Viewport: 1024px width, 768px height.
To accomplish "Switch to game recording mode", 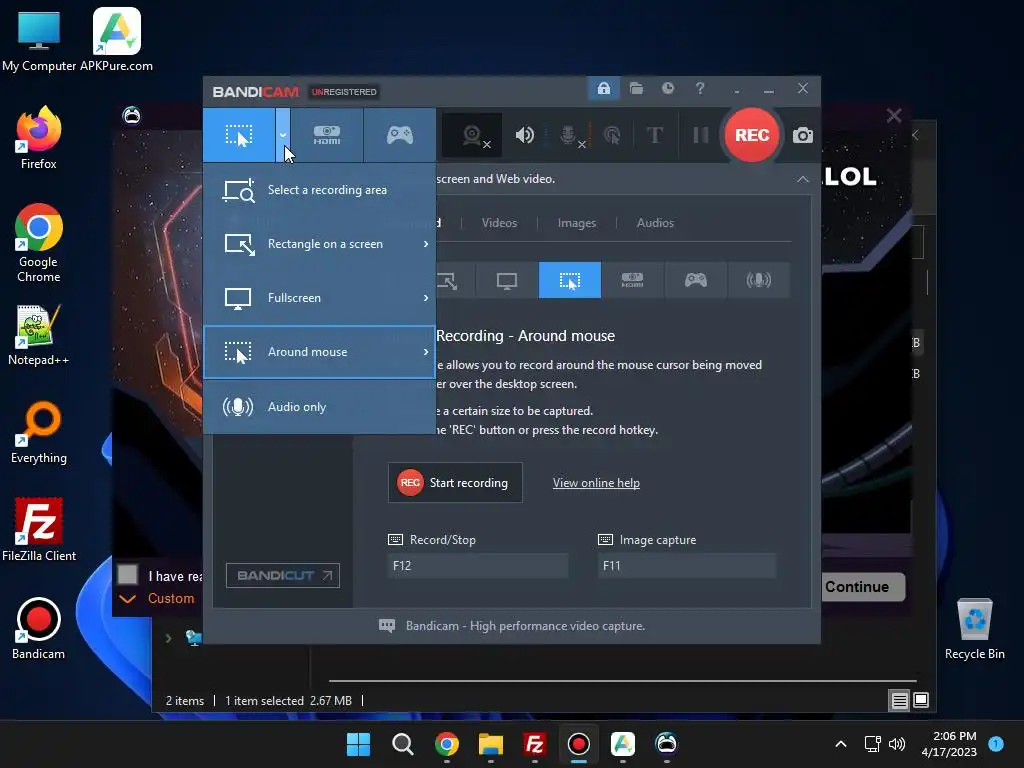I will 400,135.
